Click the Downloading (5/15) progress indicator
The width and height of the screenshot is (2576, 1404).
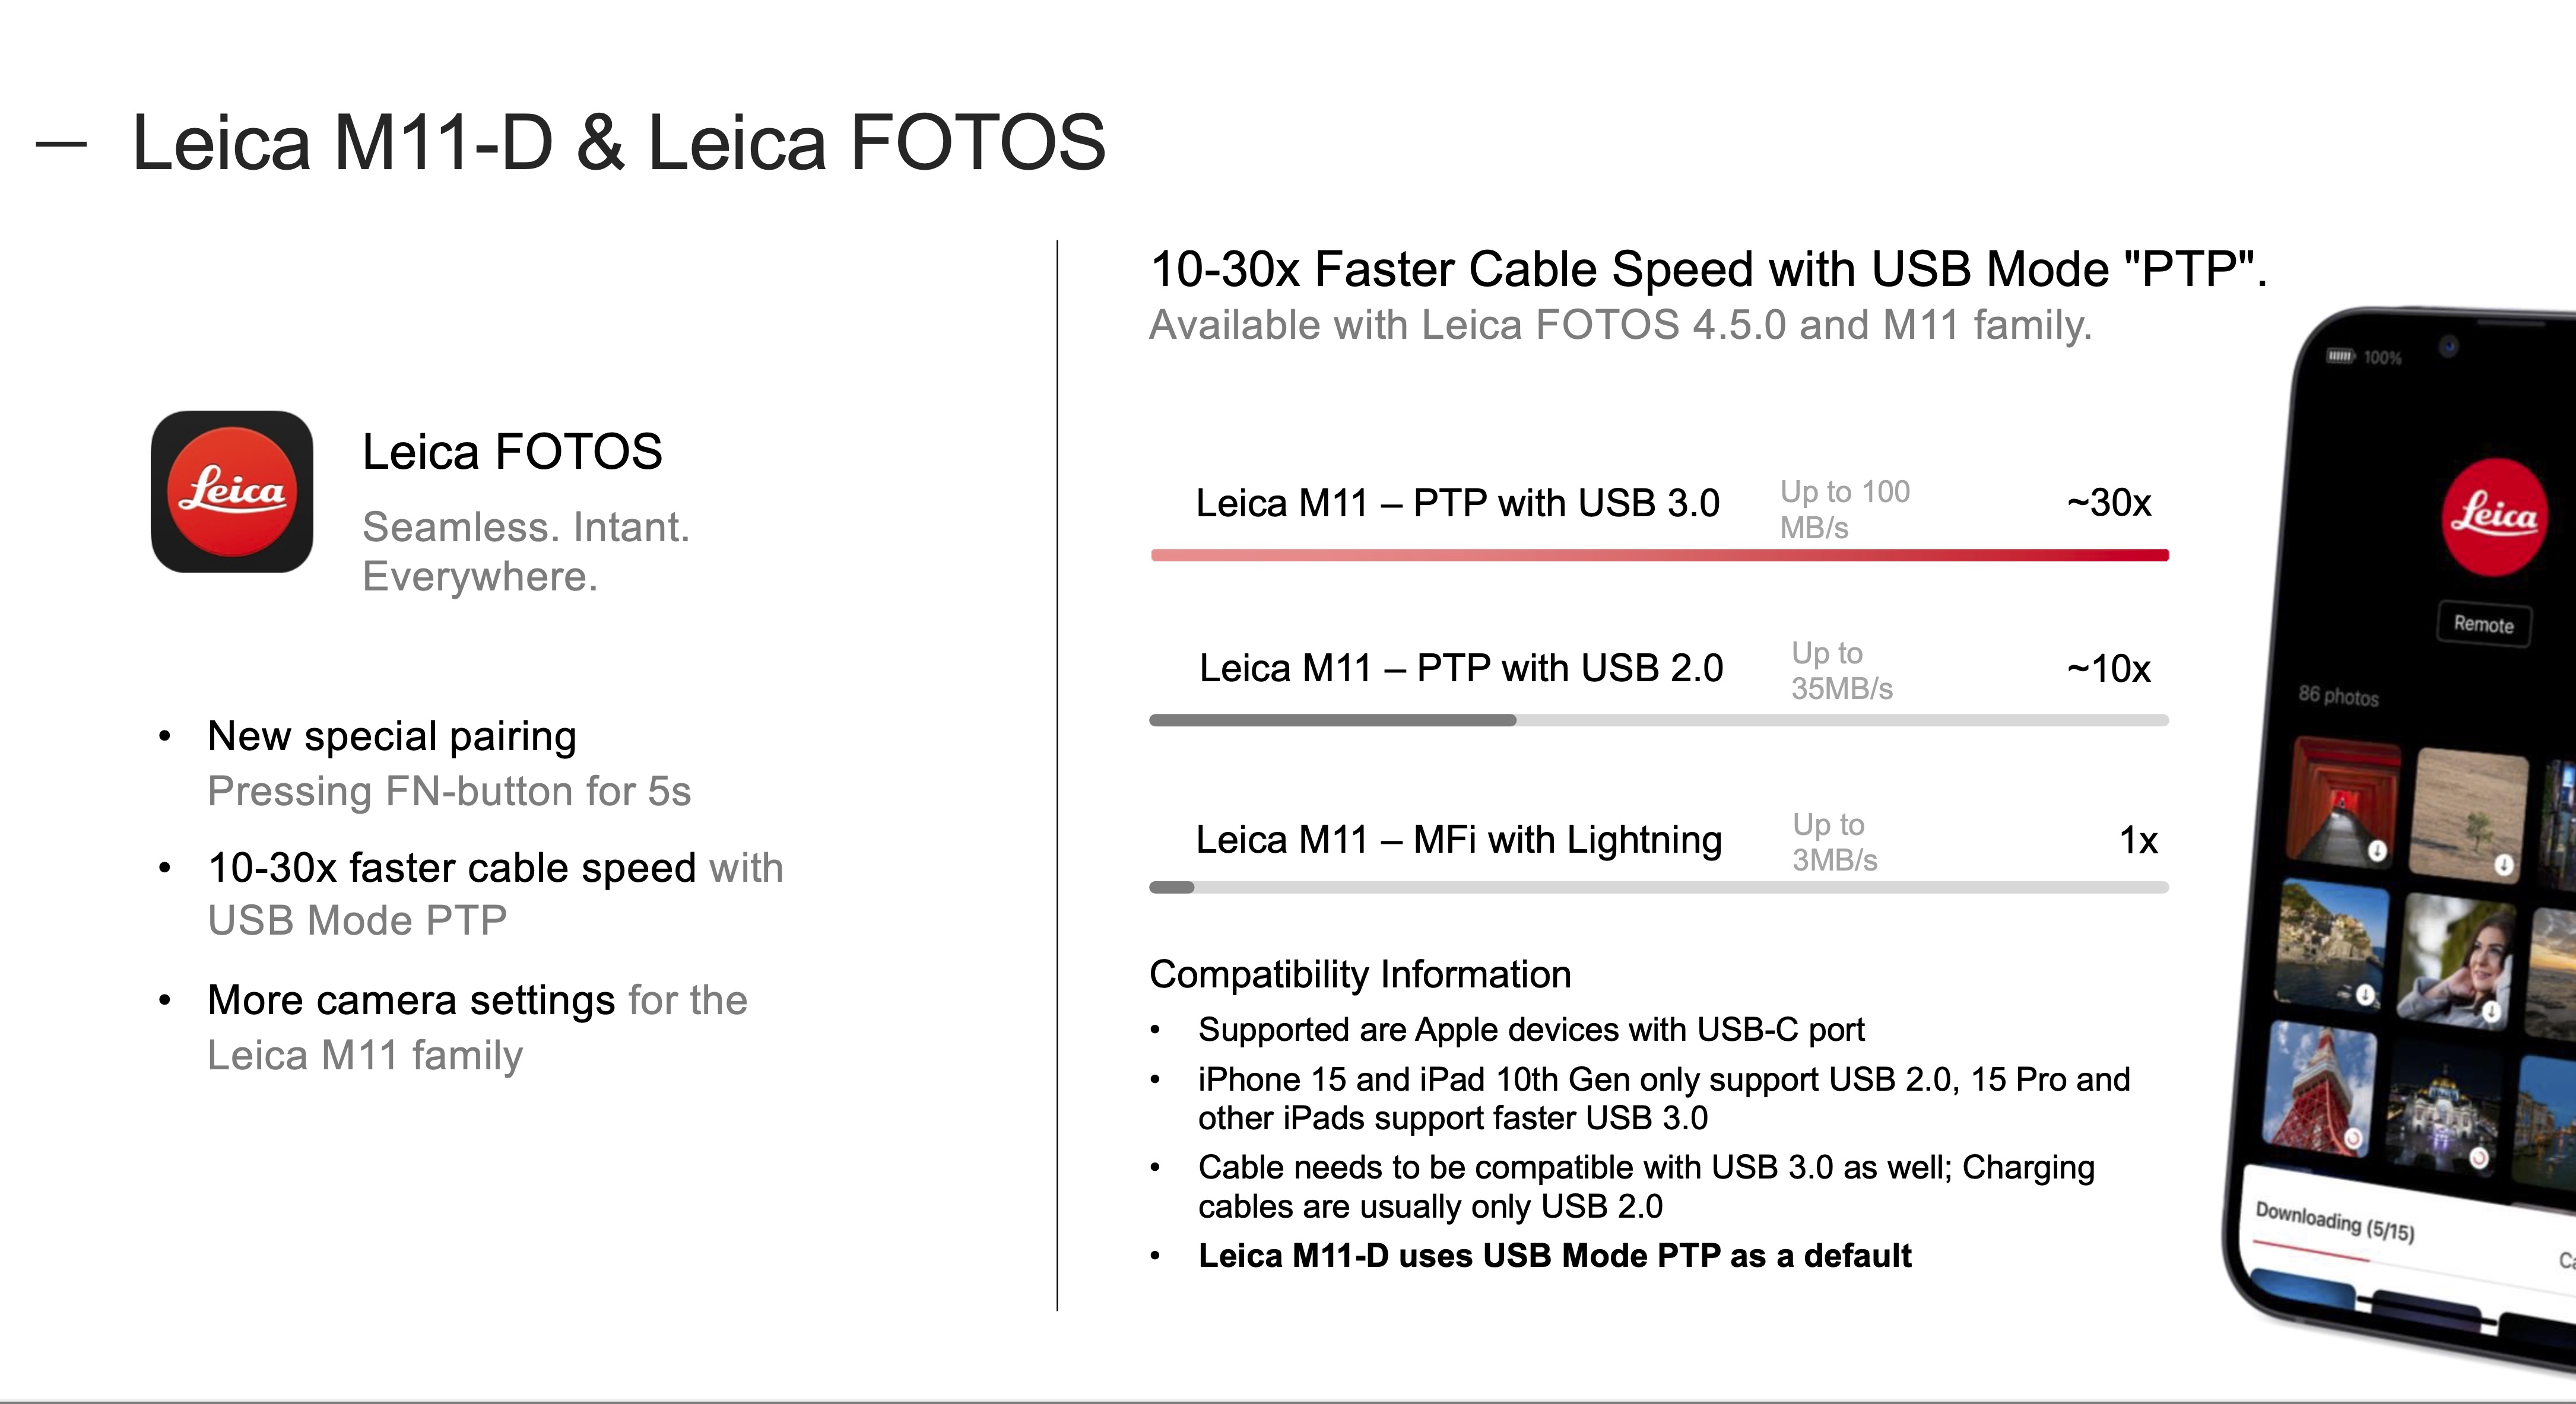(2334, 1222)
